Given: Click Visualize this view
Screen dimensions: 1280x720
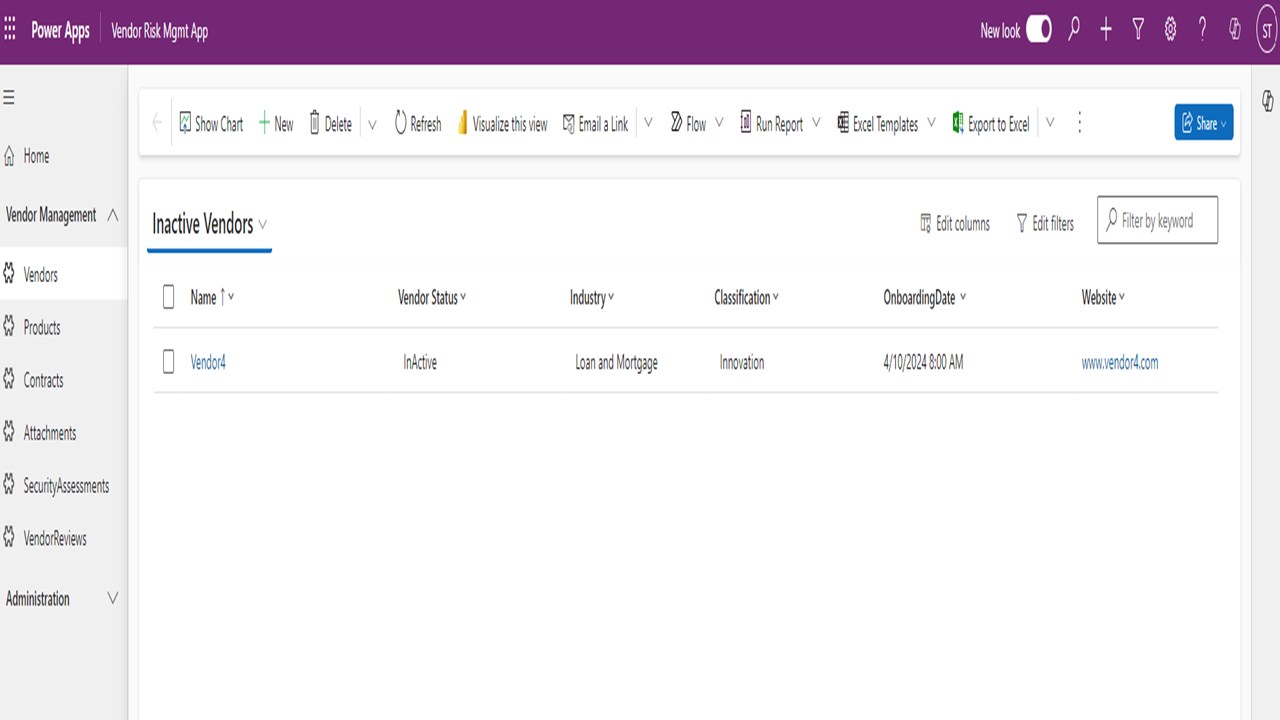Looking at the screenshot, I should coord(502,124).
